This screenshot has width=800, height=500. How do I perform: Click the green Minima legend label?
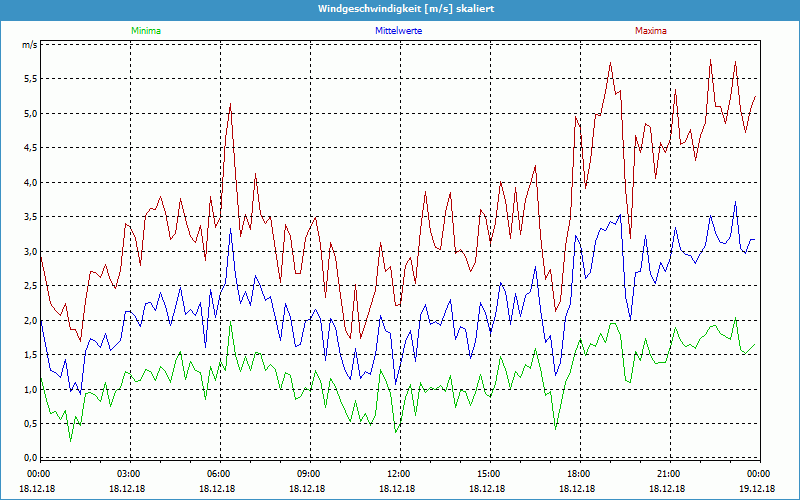(146, 31)
